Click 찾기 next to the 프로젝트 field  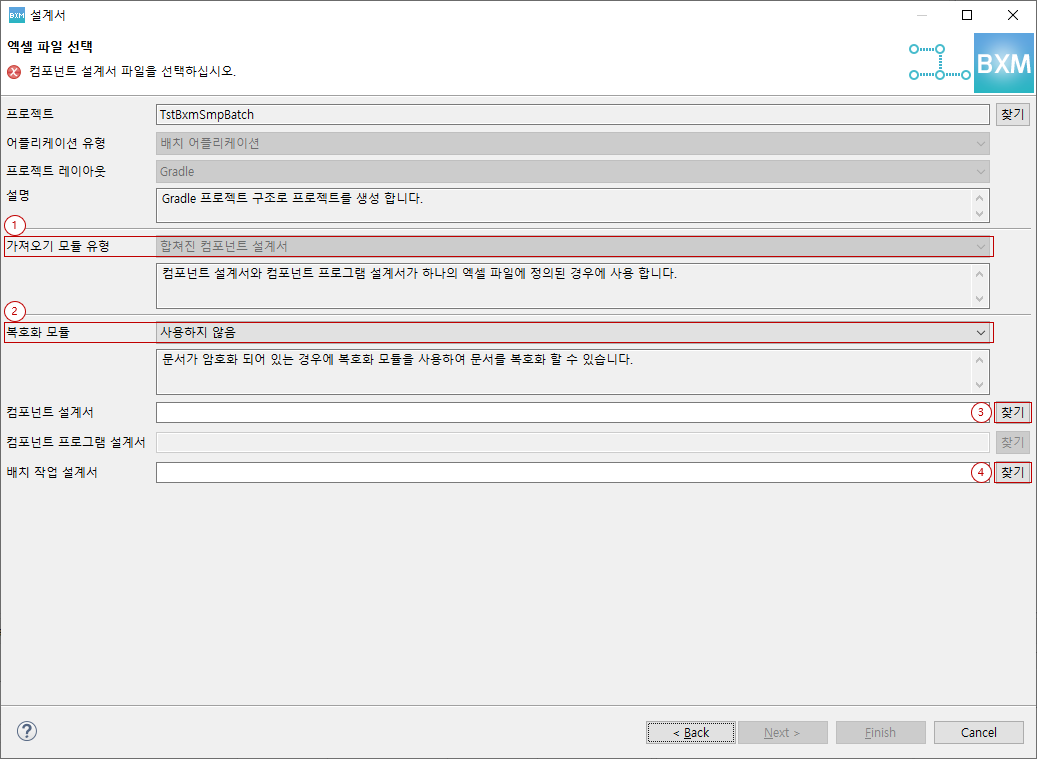[x=1012, y=114]
